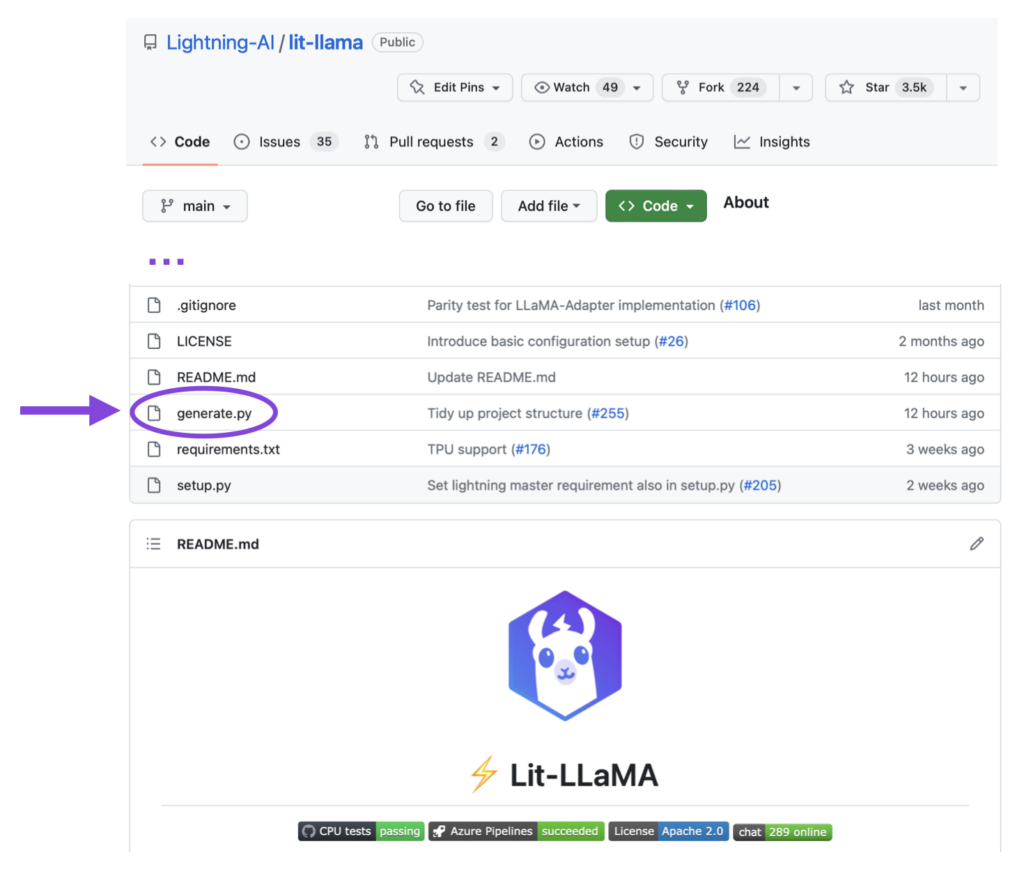Click the repository book icon beside Lightning-AI
The height and width of the screenshot is (892, 1024).
(150, 41)
